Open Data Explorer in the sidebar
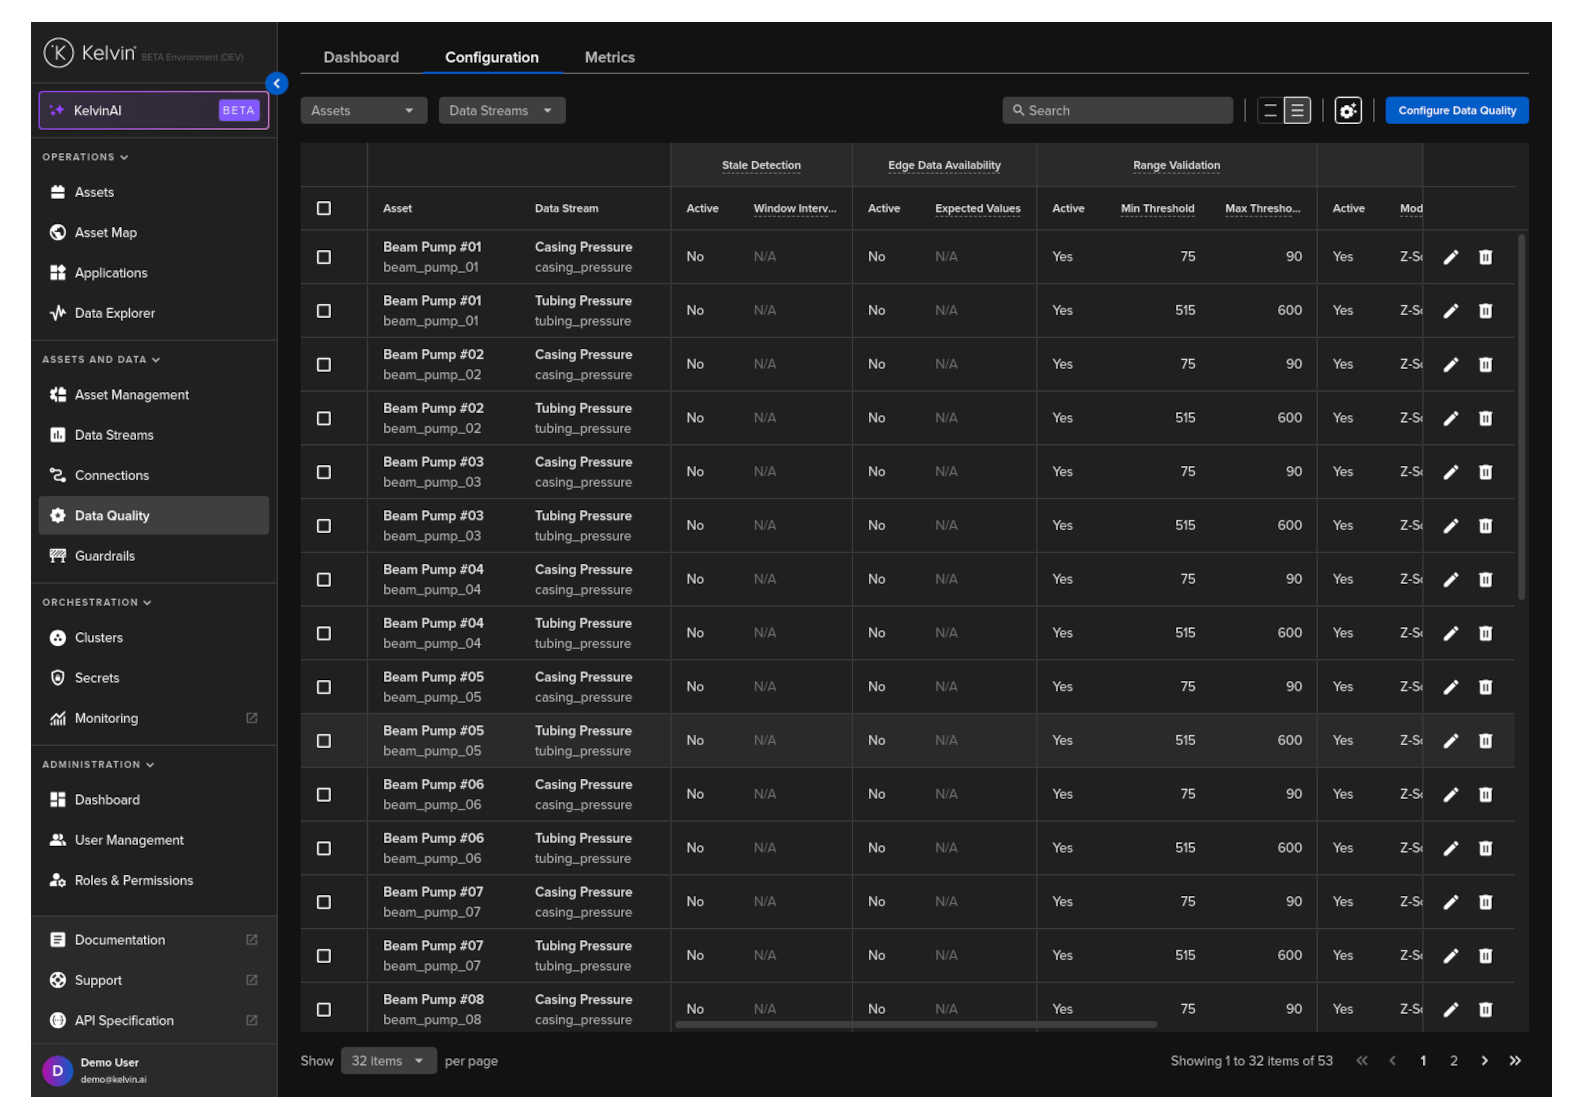 pyautogui.click(x=114, y=313)
